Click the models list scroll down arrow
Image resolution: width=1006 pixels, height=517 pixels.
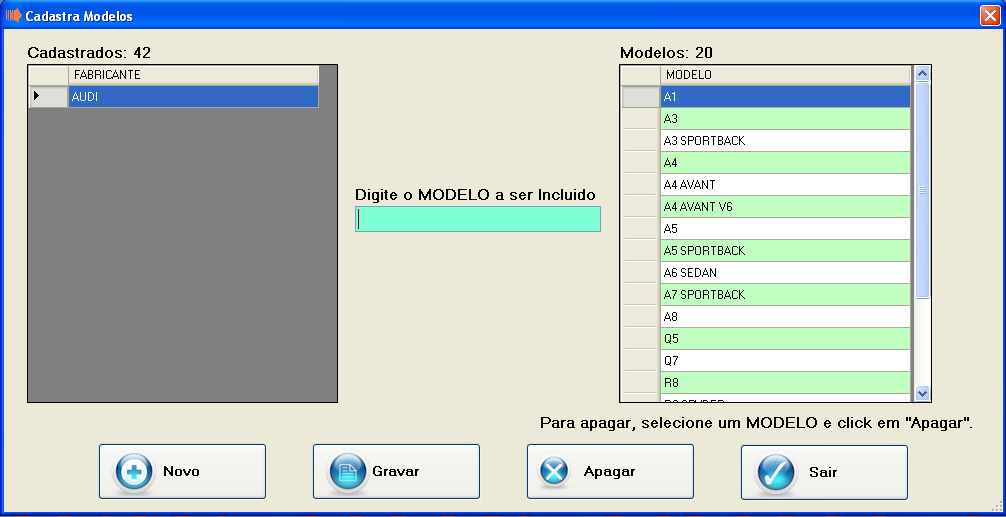coord(923,393)
